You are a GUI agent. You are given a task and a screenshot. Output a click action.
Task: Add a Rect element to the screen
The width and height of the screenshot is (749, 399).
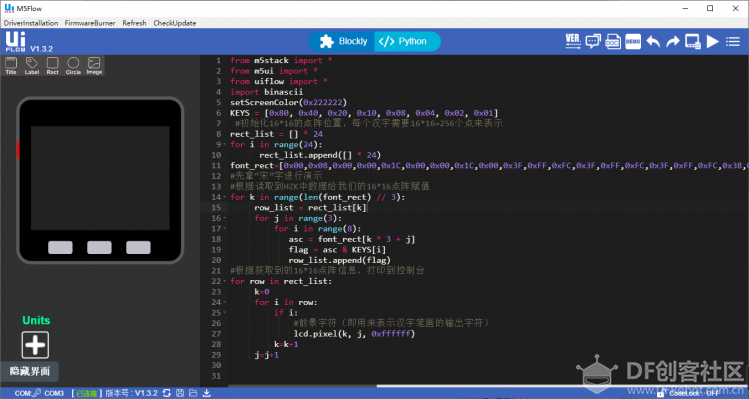click(x=53, y=65)
